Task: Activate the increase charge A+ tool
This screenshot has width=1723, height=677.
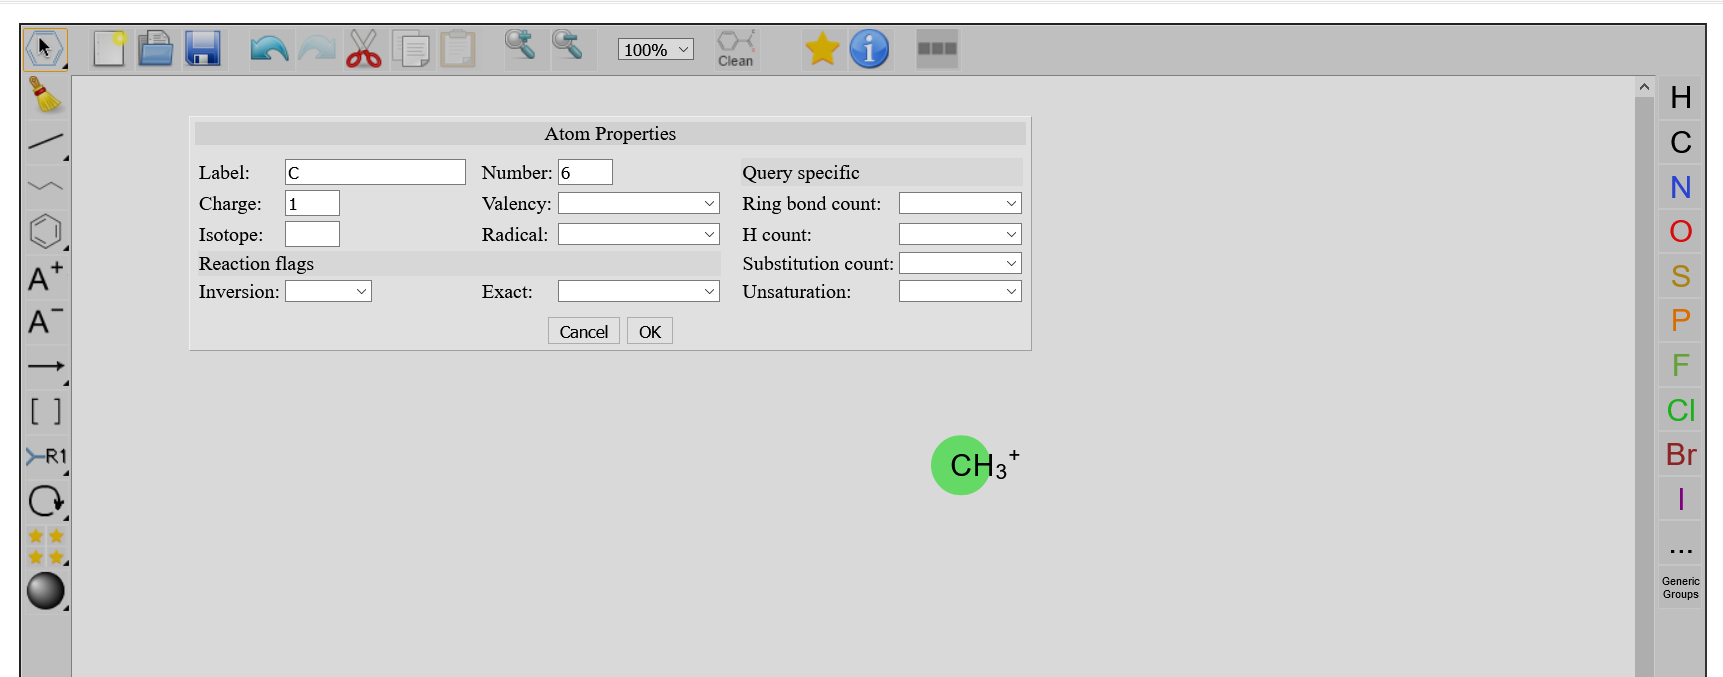Action: pos(43,277)
